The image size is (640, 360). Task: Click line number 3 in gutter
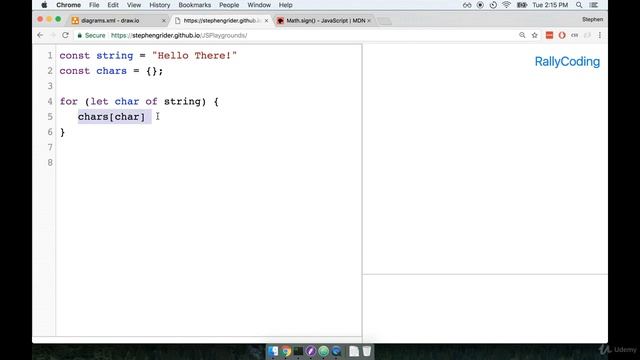(50, 86)
